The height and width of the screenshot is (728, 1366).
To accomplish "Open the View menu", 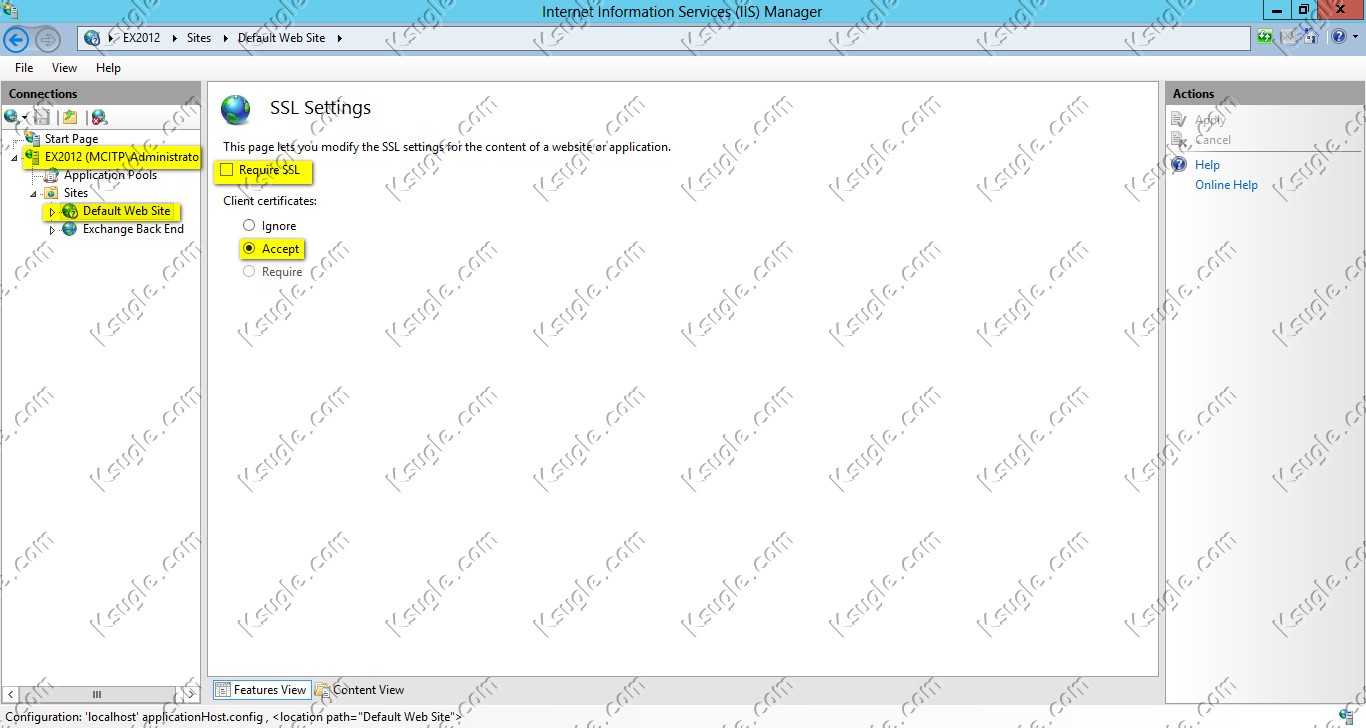I will (64, 68).
